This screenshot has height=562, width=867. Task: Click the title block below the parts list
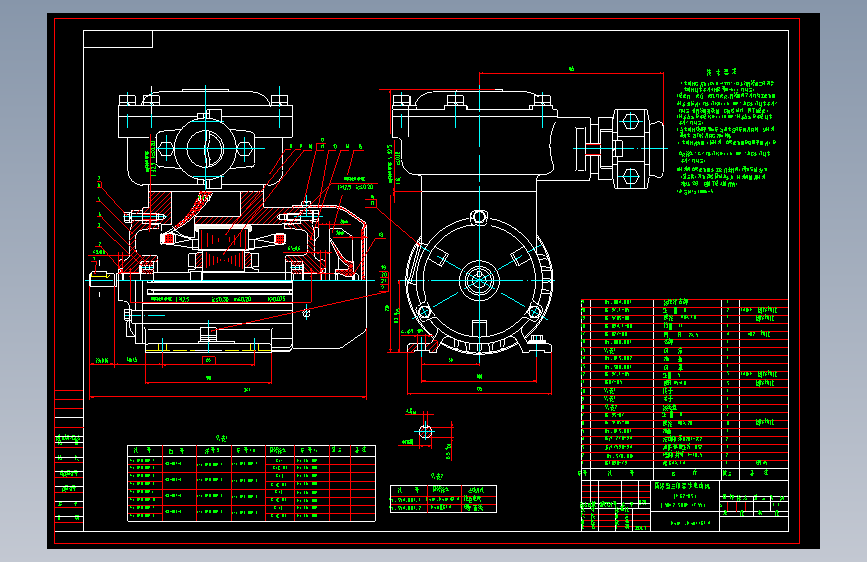(x=685, y=506)
